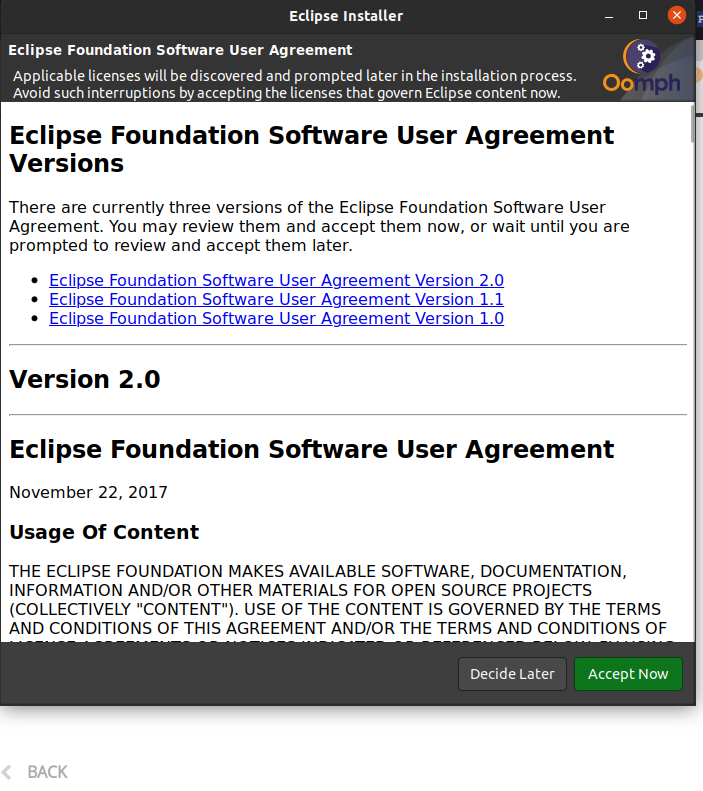Click the 'Usage Of Content' heading
This screenshot has height=791, width=703.
click(x=104, y=532)
